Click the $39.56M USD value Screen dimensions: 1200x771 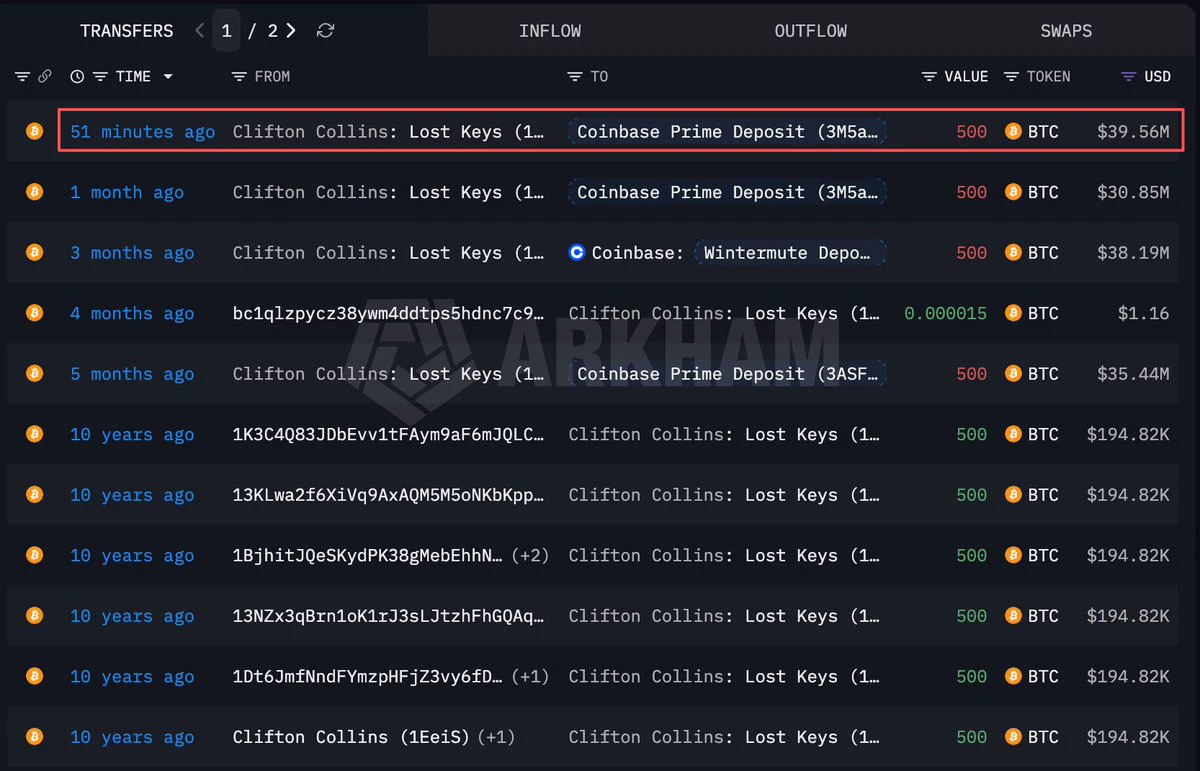coord(1133,132)
